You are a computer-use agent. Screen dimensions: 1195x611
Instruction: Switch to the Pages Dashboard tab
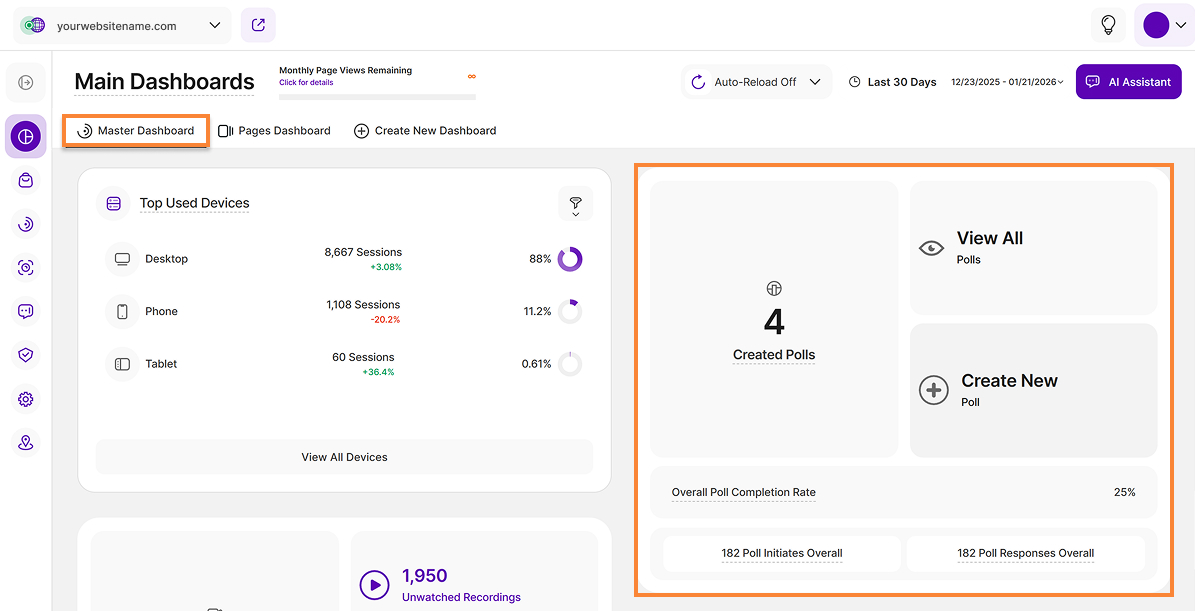point(275,131)
